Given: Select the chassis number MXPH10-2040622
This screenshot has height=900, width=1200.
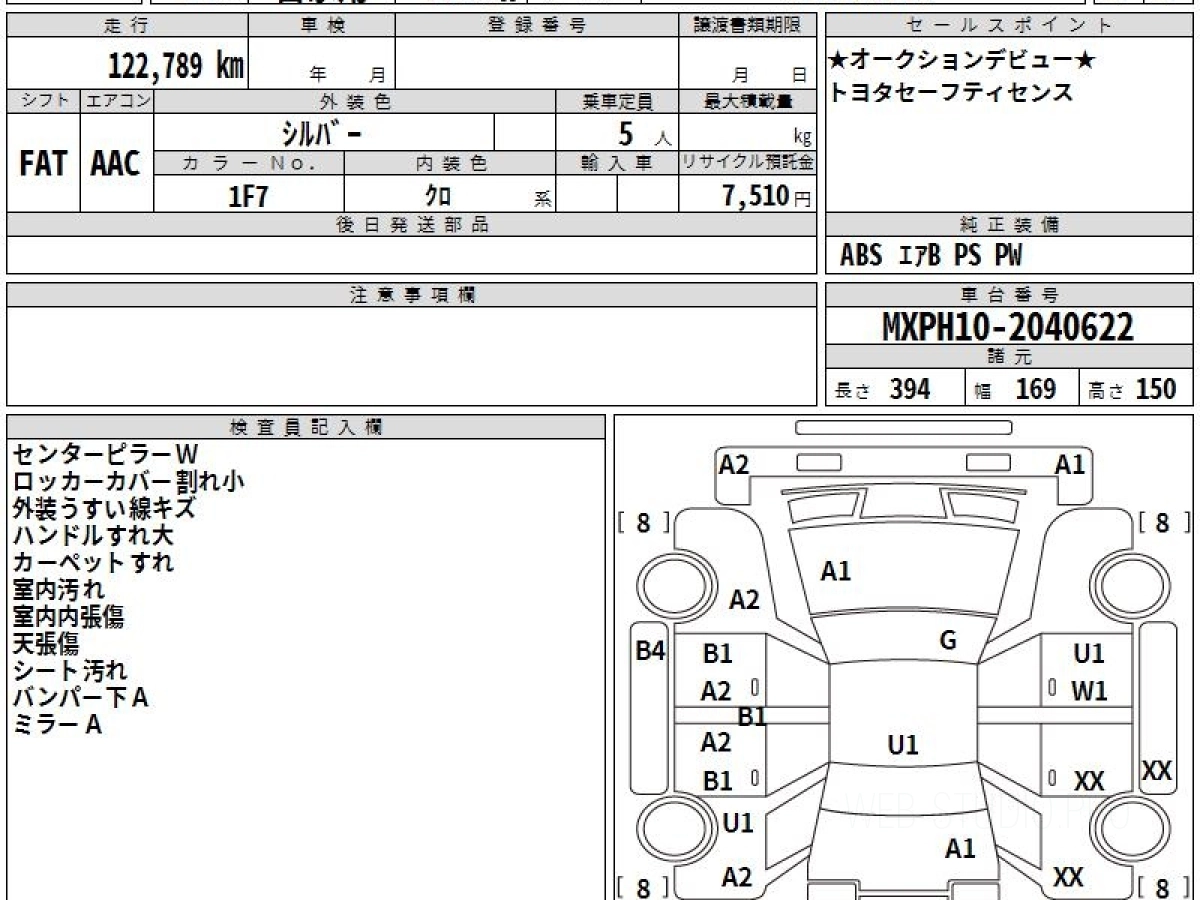Looking at the screenshot, I should (x=1008, y=326).
